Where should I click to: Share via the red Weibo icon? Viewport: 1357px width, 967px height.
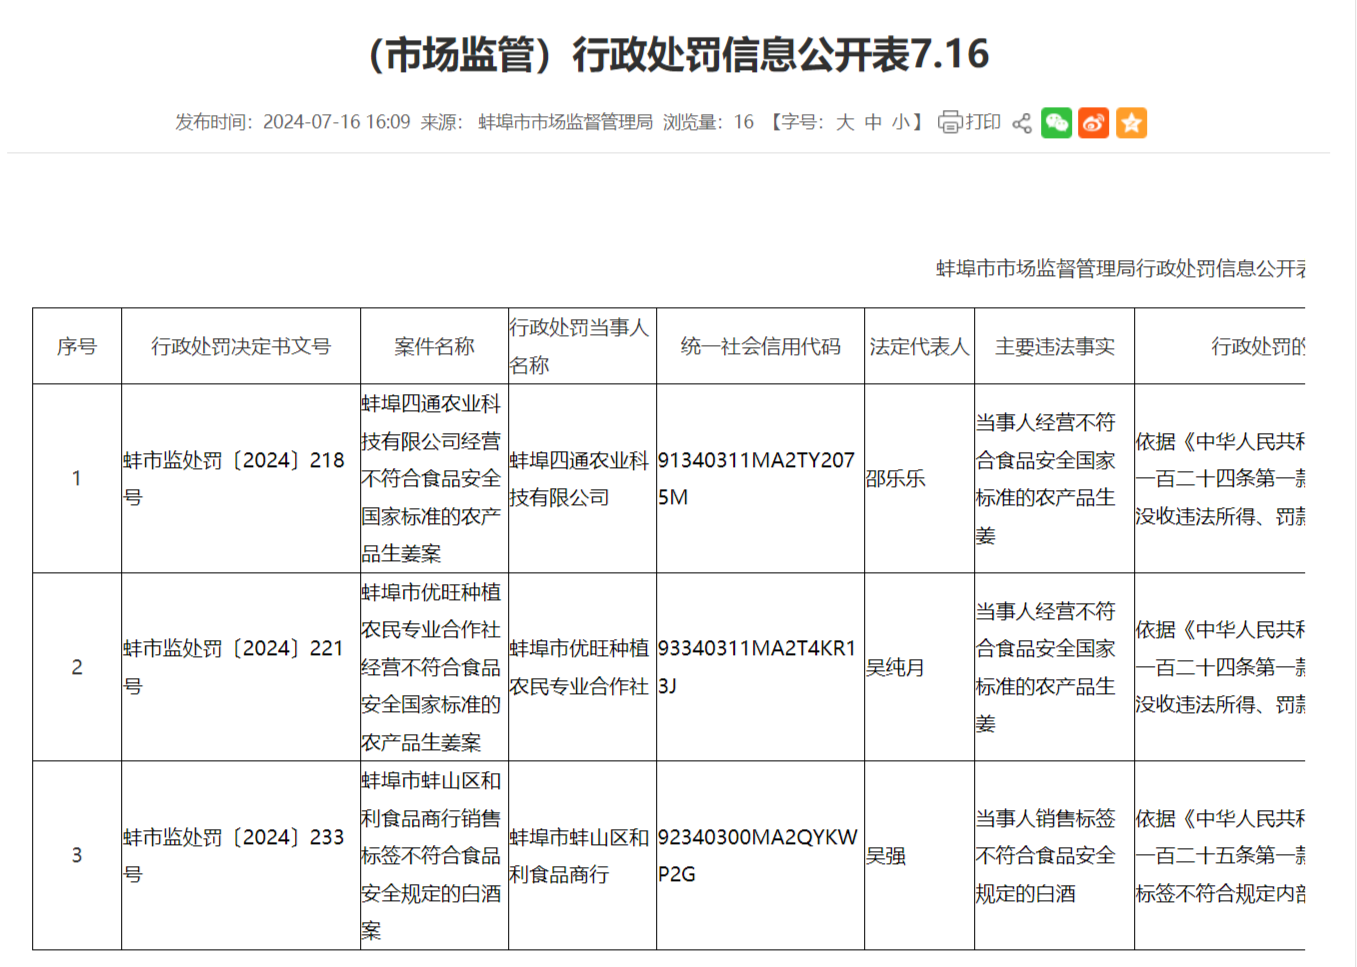pos(1094,122)
